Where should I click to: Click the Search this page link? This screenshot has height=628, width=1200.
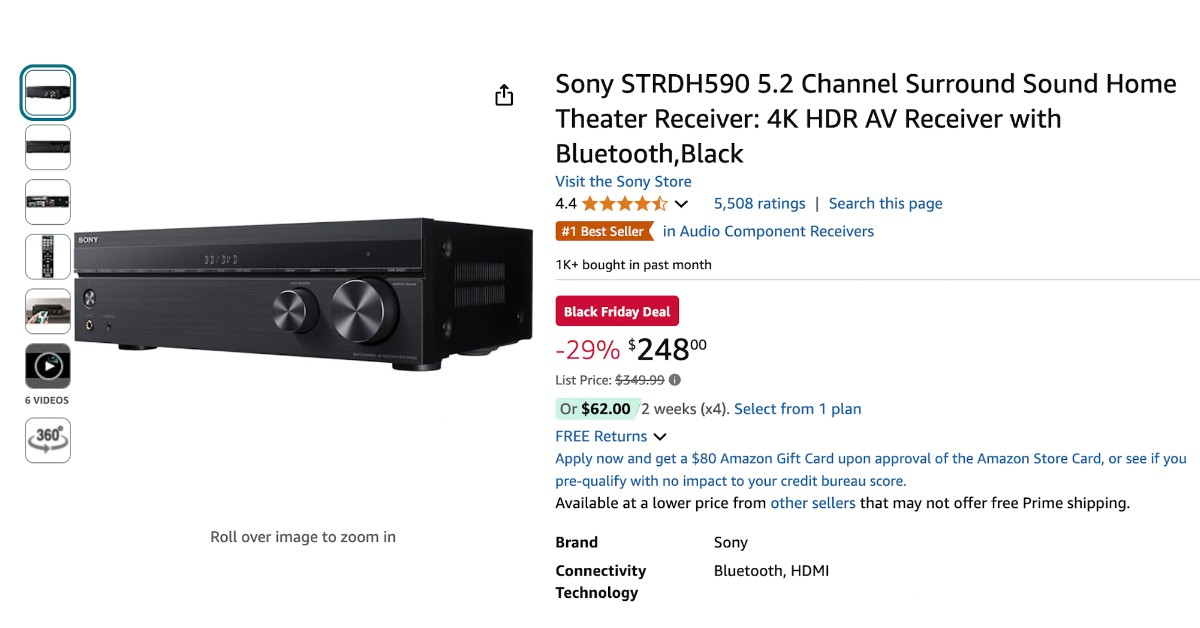885,203
